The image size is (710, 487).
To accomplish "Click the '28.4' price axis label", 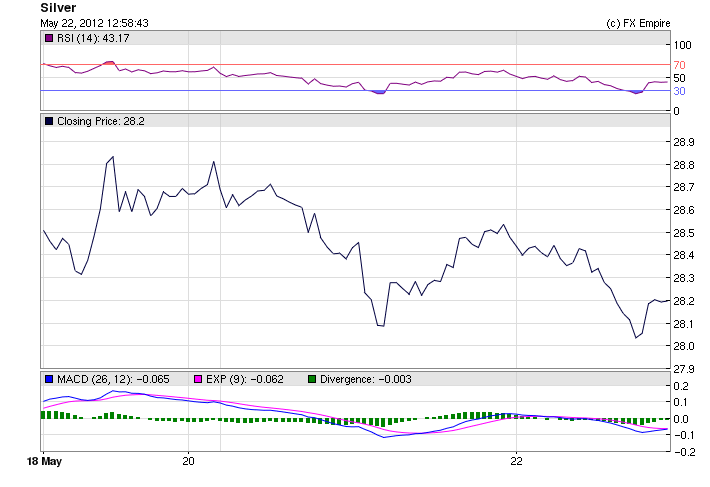I will (x=684, y=255).
